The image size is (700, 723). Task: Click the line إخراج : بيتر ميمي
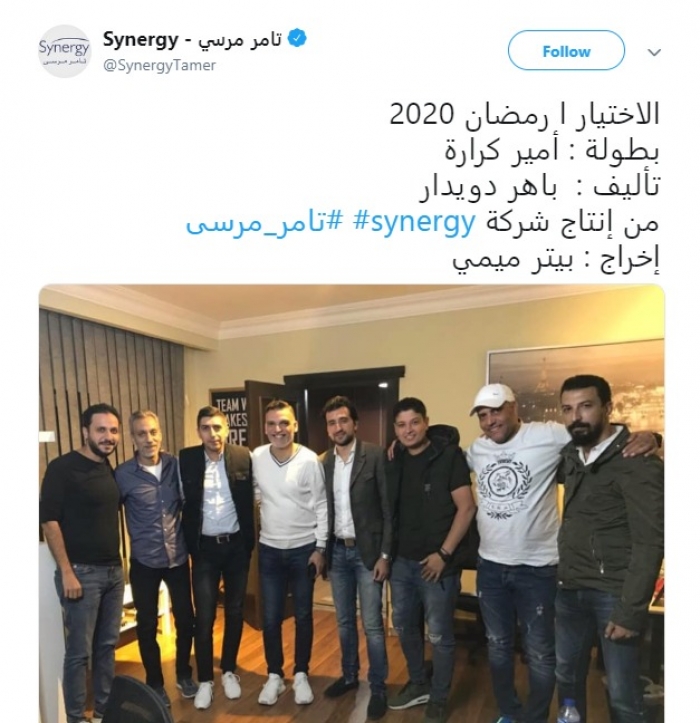pyautogui.click(x=556, y=259)
